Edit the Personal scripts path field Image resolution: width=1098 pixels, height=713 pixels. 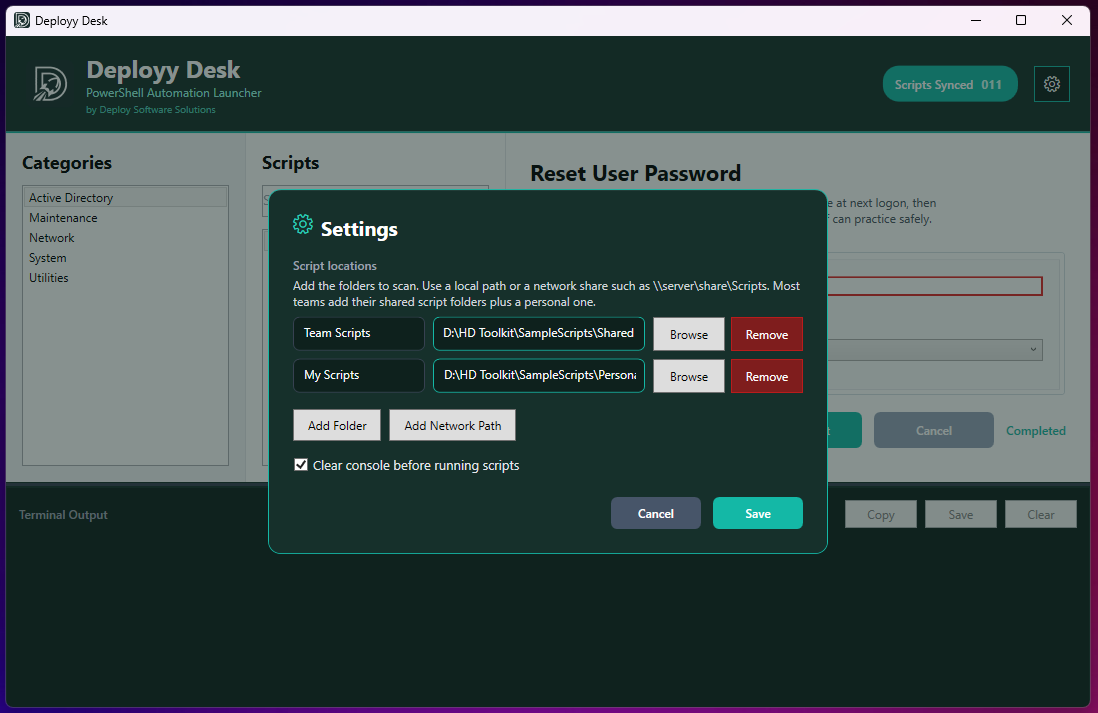(538, 375)
